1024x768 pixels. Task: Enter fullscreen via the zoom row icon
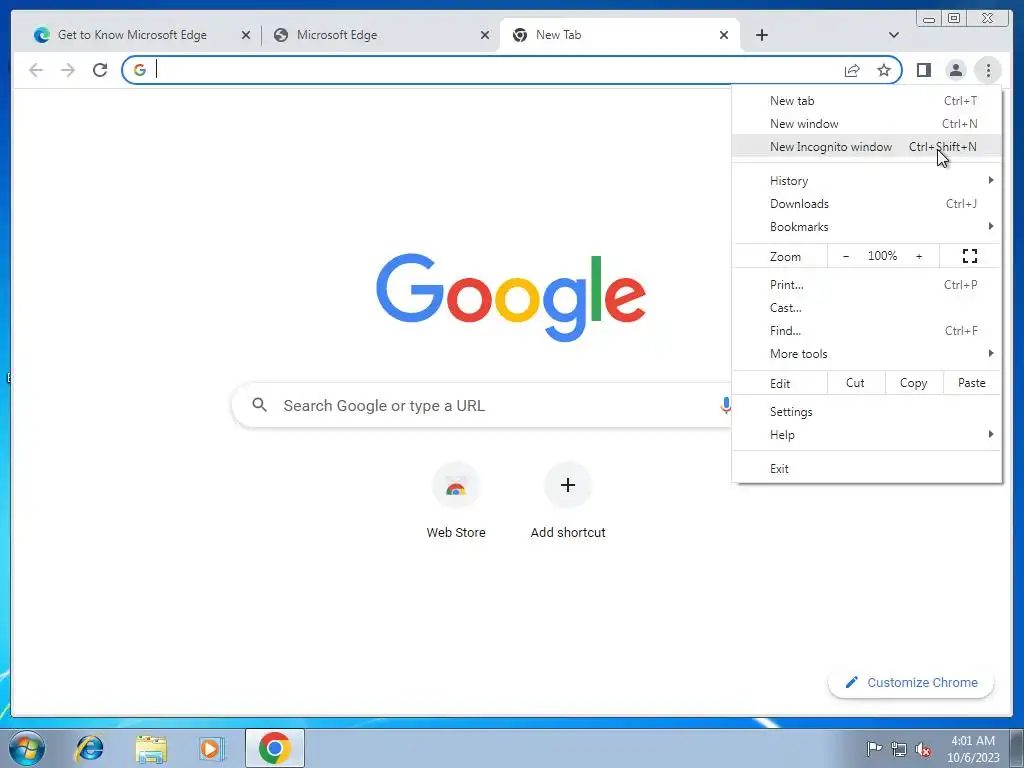(x=970, y=256)
